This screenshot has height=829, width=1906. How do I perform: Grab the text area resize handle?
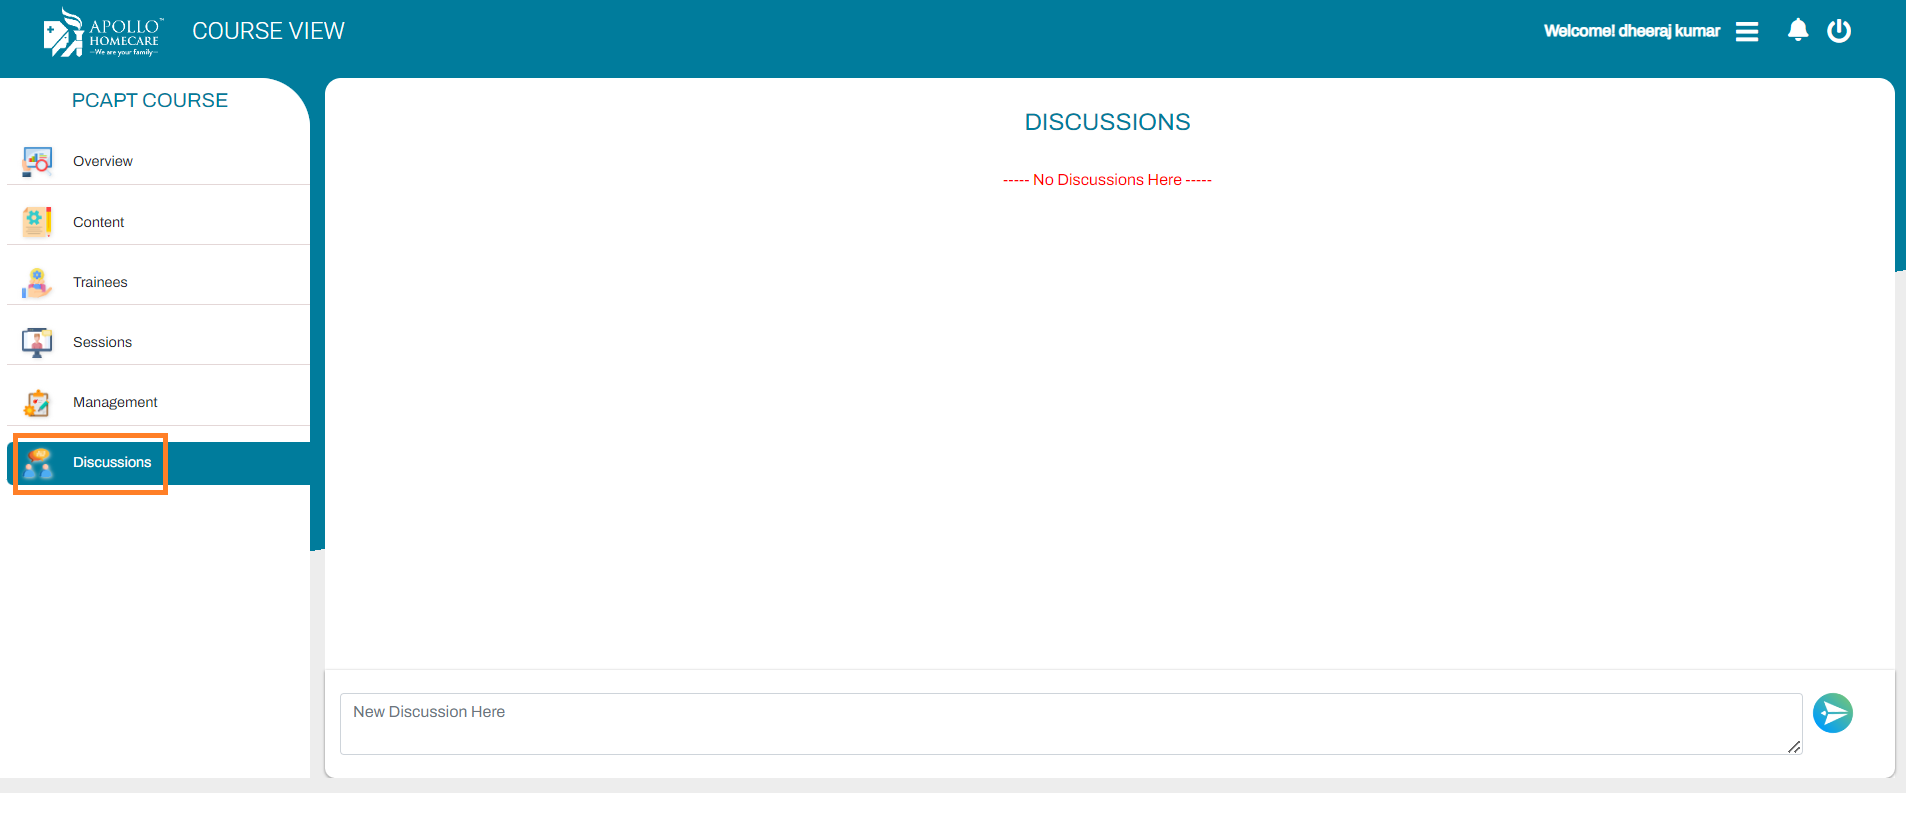[1794, 747]
